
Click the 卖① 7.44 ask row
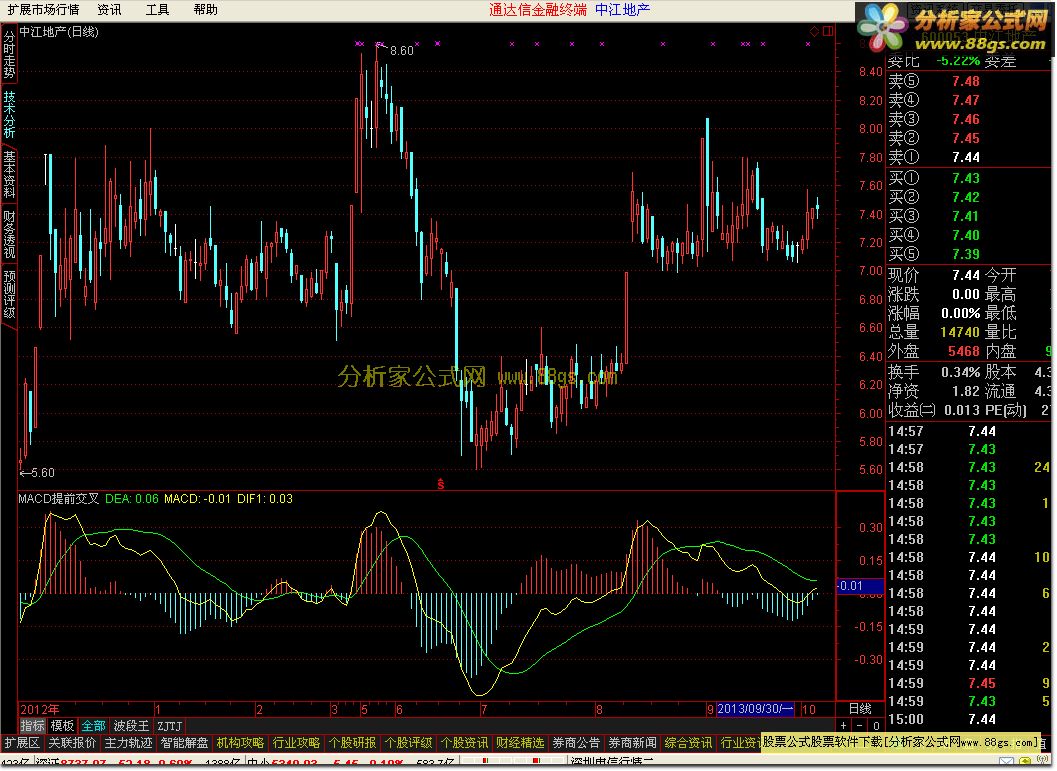pos(967,157)
